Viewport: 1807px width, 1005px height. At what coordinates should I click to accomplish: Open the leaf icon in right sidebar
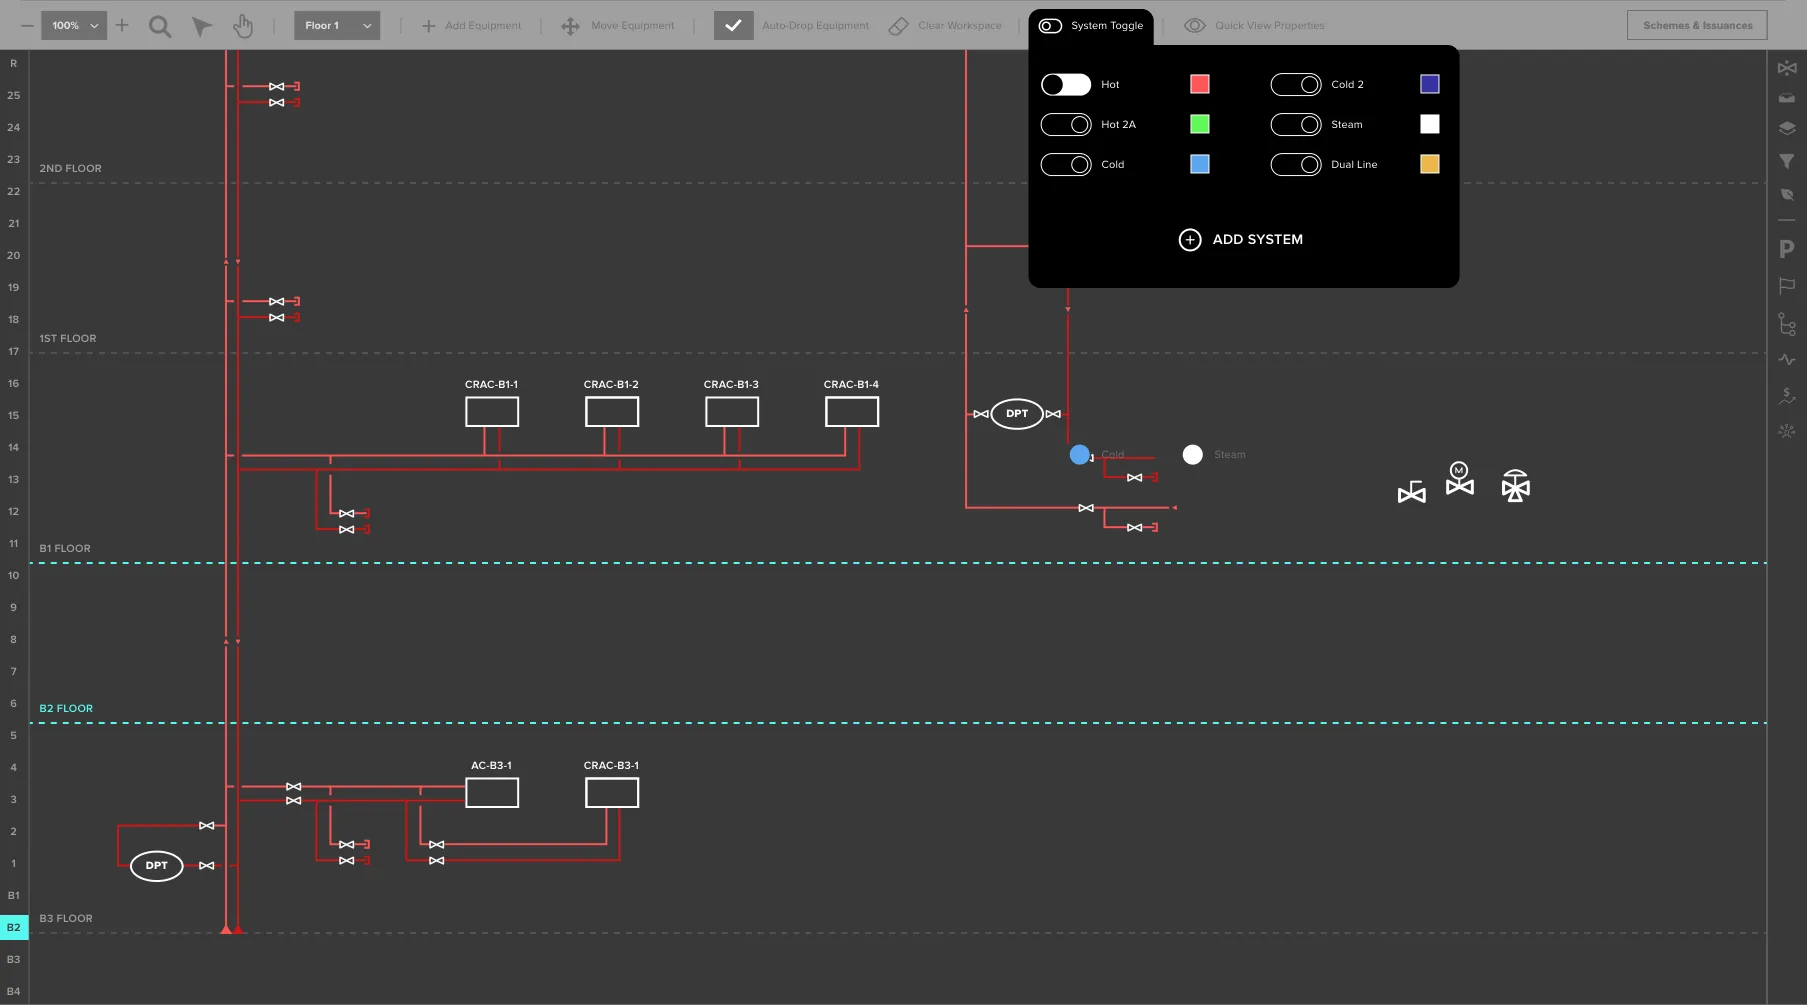1787,194
